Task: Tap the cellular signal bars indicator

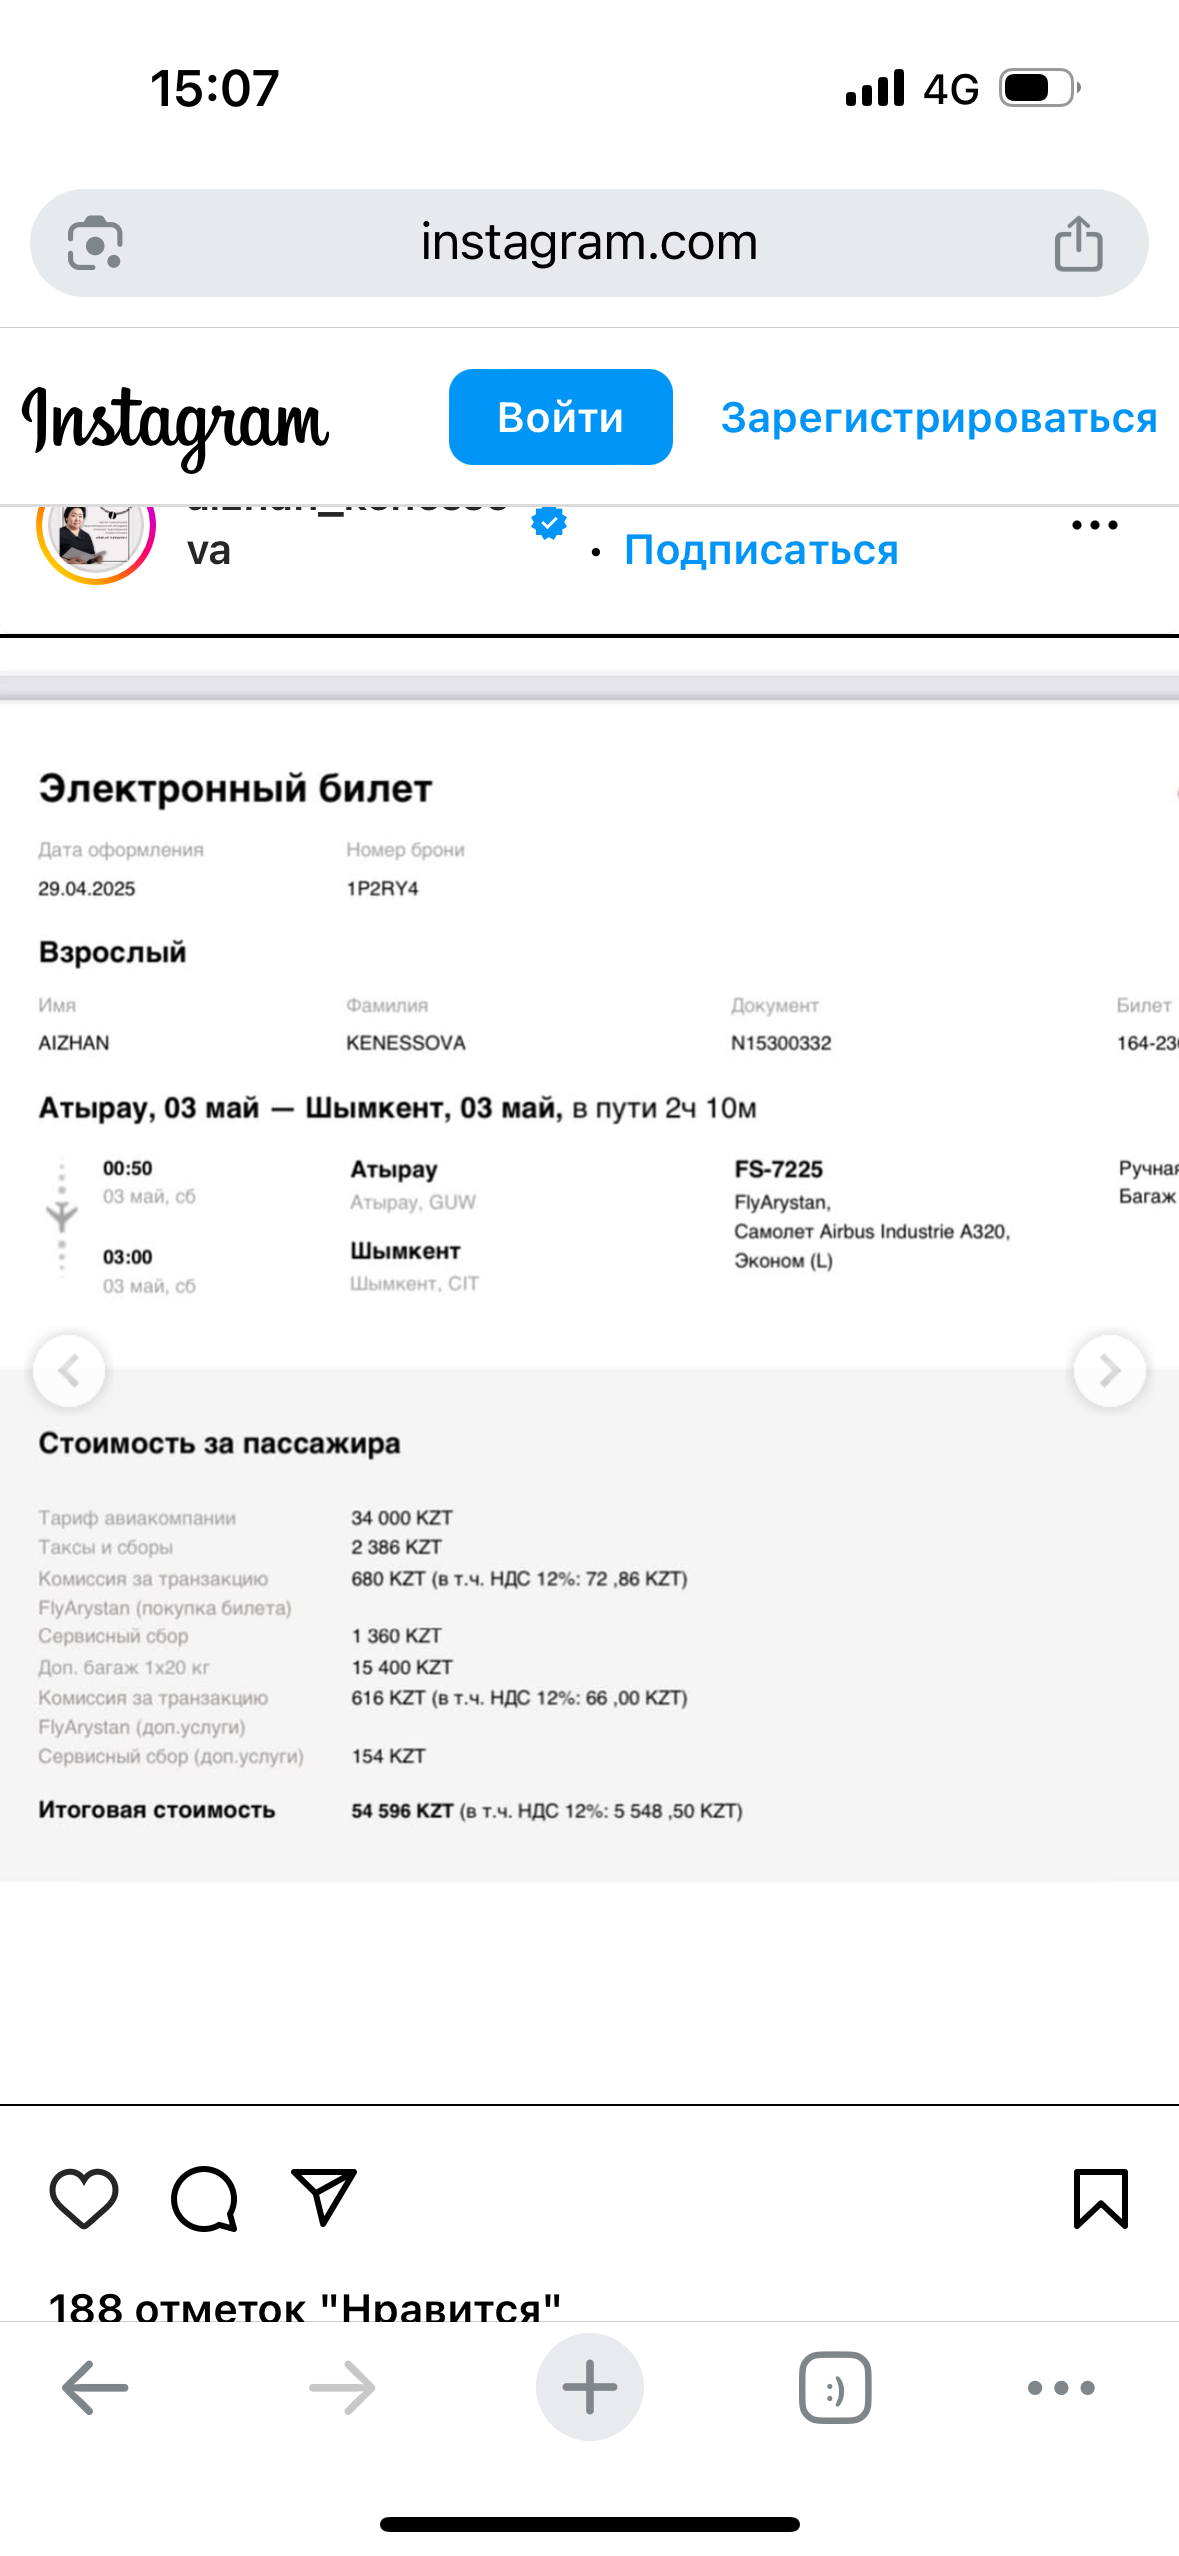Action: (x=875, y=88)
